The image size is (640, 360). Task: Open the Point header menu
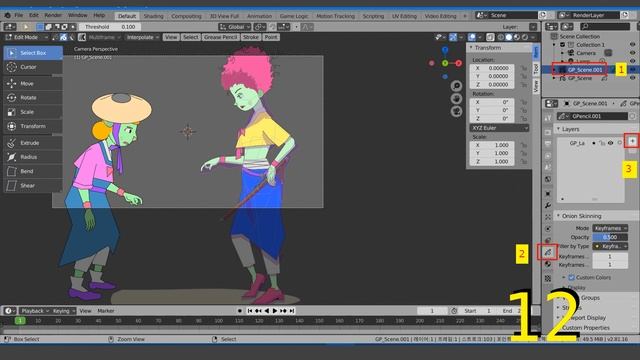271,37
